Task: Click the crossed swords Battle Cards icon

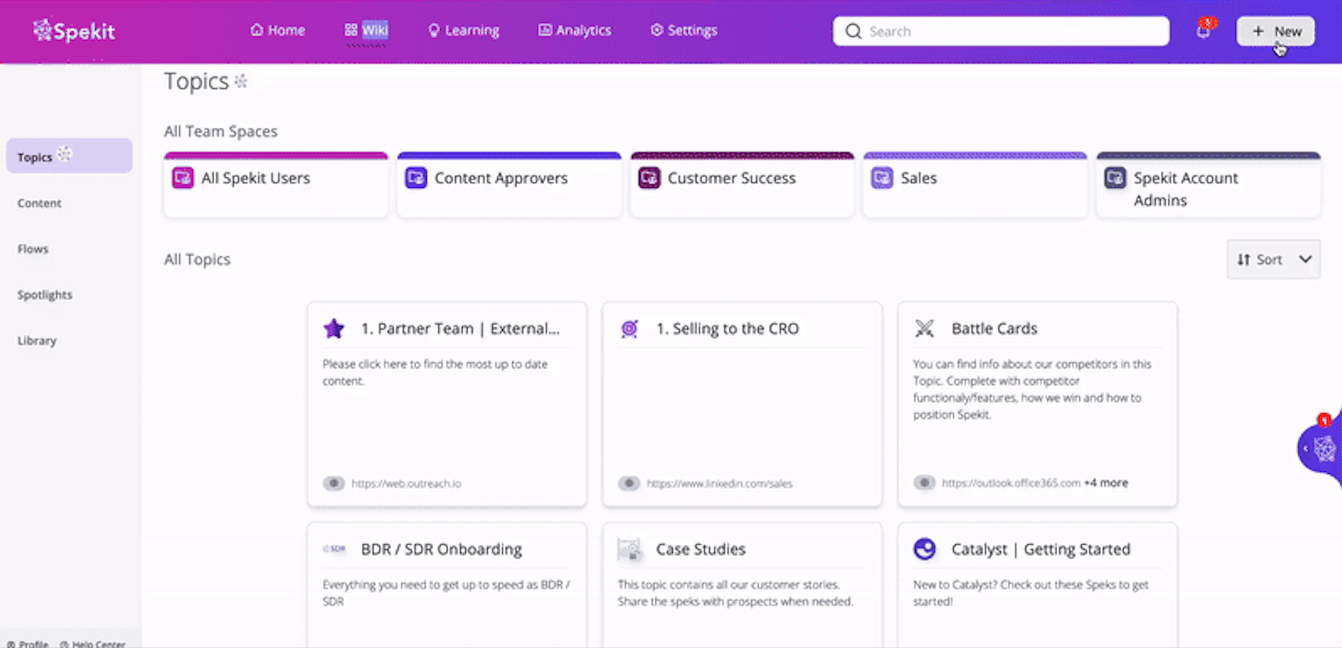Action: coord(924,328)
